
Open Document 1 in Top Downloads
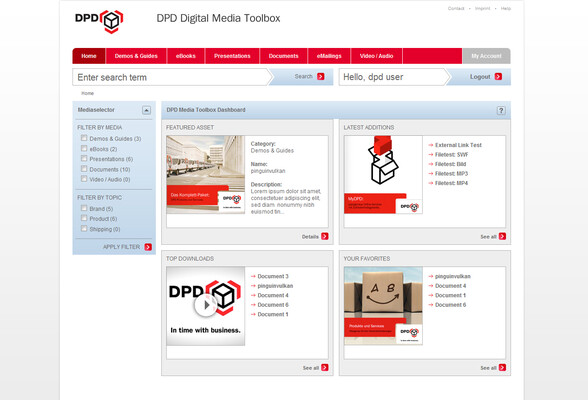point(273,315)
